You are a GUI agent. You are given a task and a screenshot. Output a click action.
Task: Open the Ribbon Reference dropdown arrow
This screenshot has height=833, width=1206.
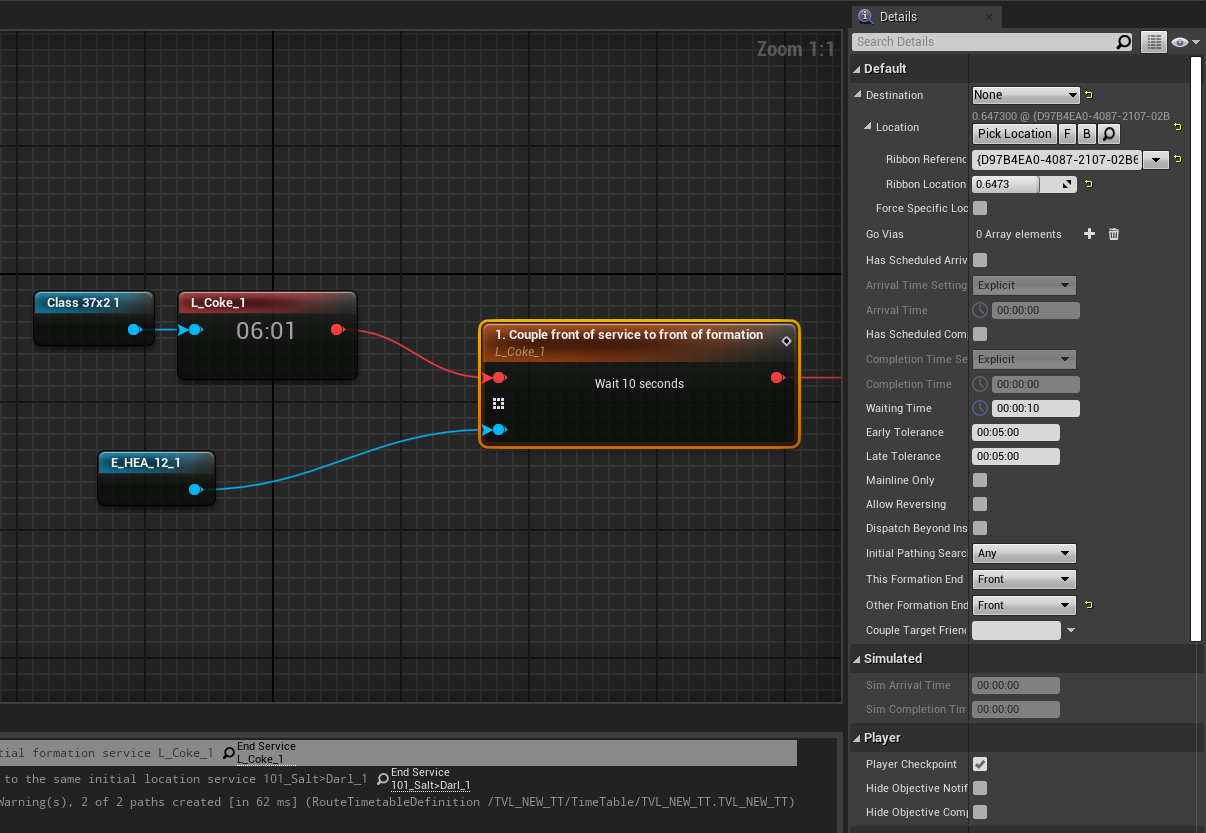[1157, 159]
